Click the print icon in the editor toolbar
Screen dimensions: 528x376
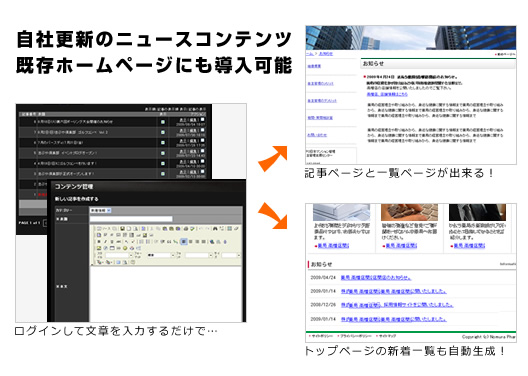pos(186,229)
